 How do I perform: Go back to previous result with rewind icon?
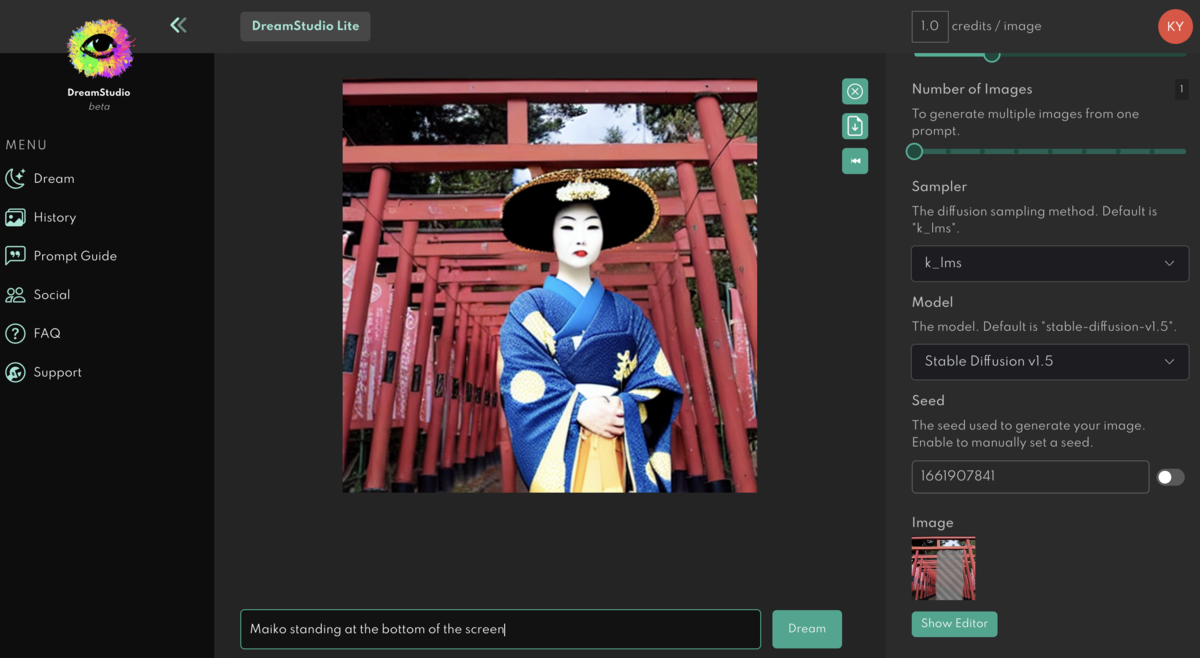pyautogui.click(x=855, y=160)
